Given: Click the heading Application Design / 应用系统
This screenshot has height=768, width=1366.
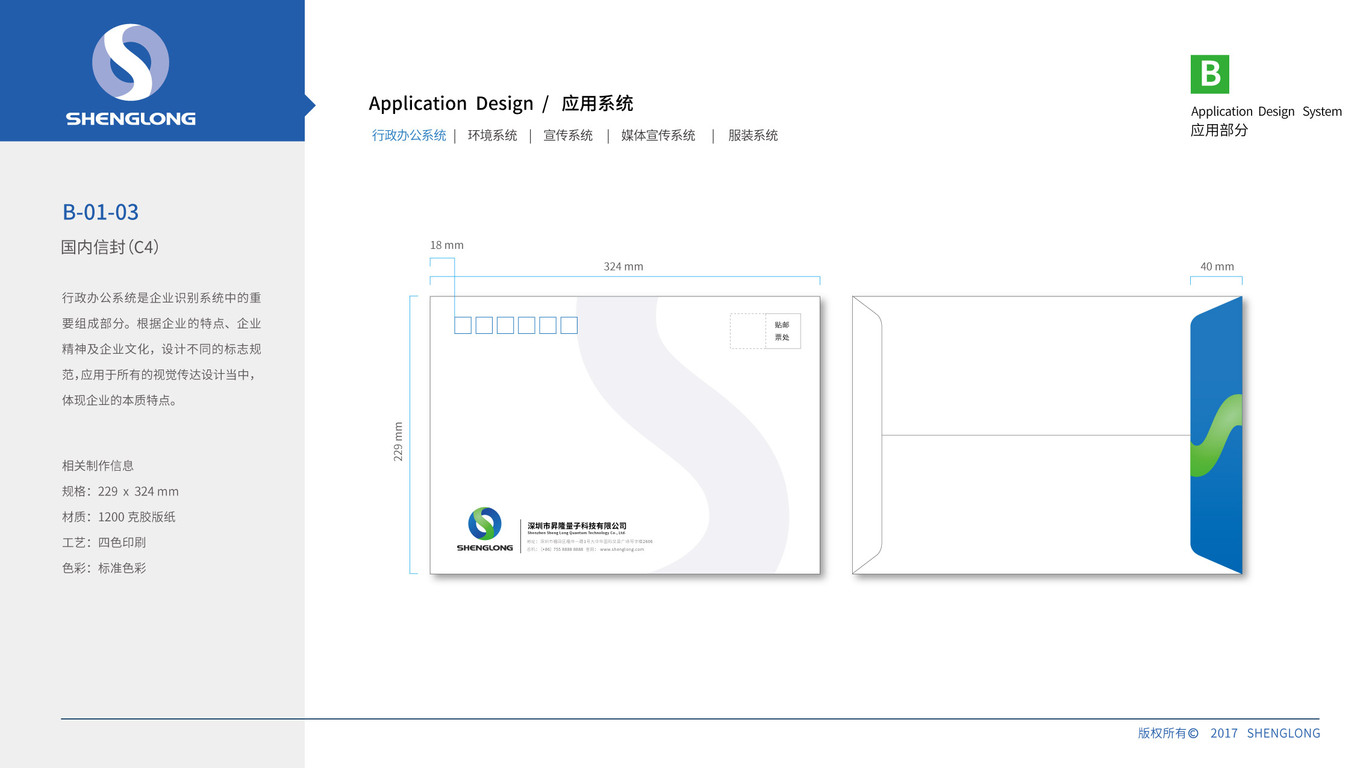Looking at the screenshot, I should coord(501,103).
